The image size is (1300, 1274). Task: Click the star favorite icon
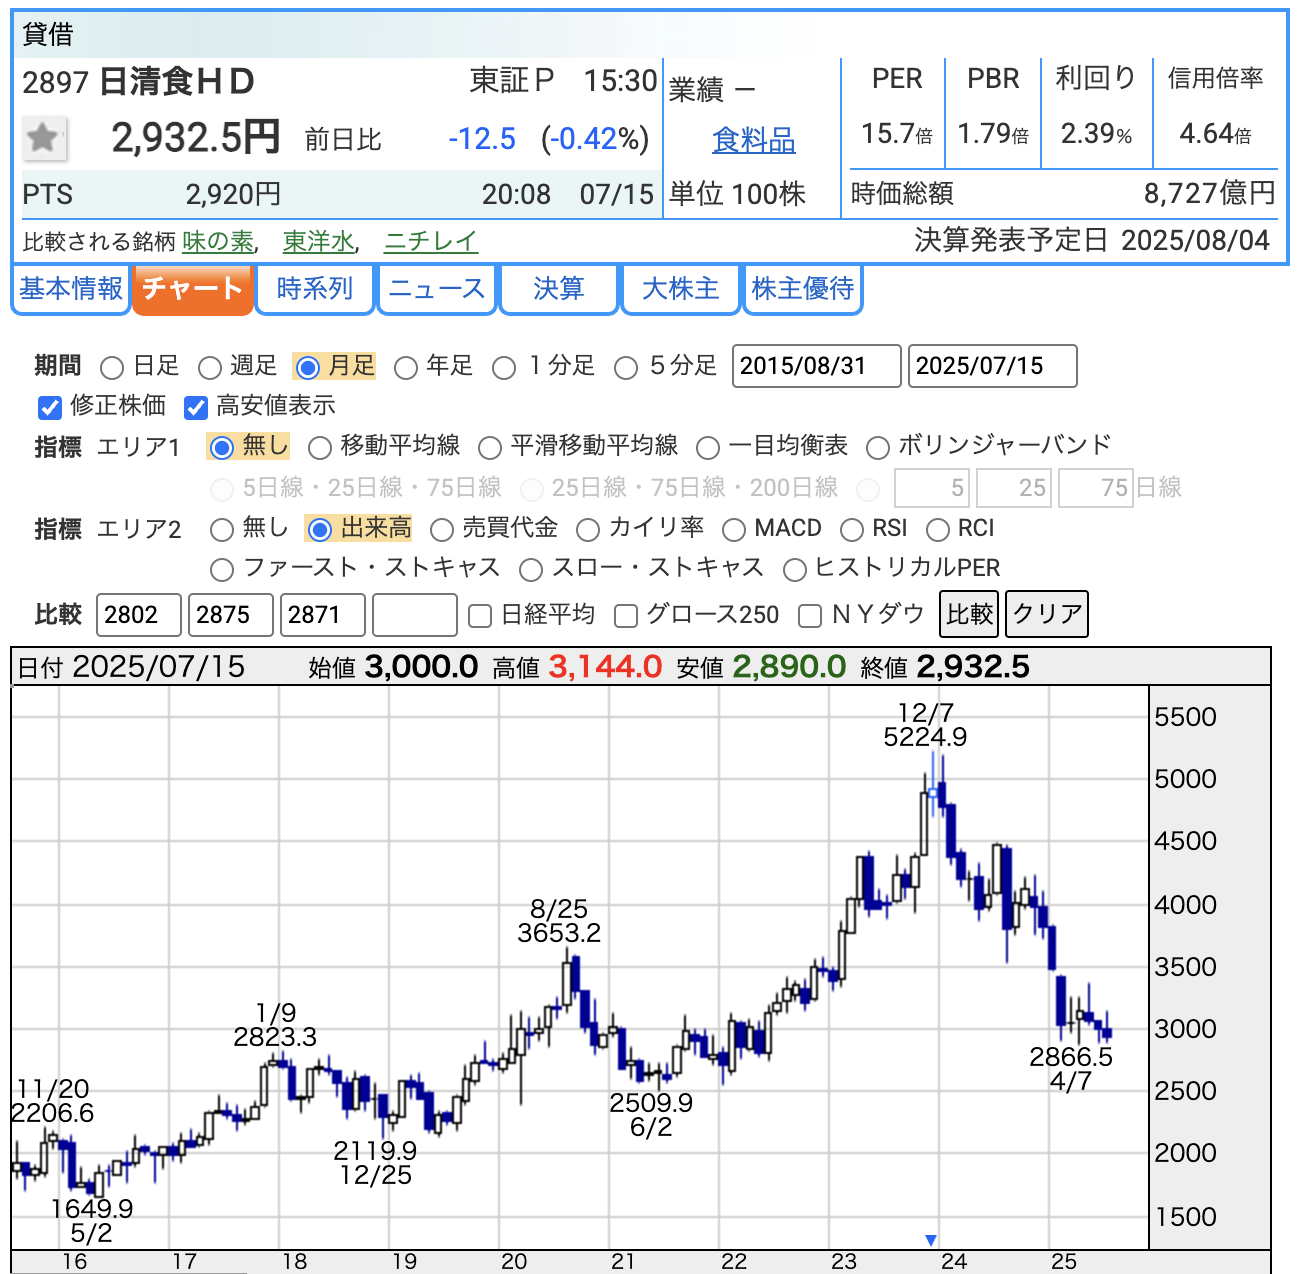click(44, 138)
